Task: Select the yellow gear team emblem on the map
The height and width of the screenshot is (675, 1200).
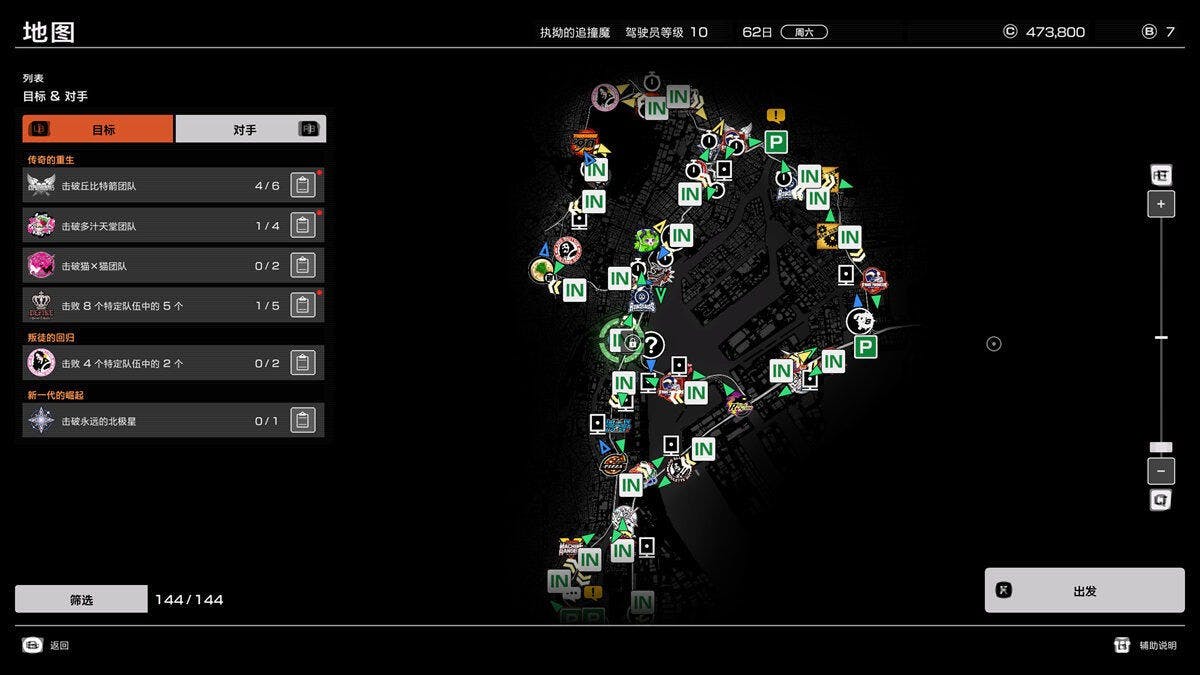Action: (x=827, y=236)
